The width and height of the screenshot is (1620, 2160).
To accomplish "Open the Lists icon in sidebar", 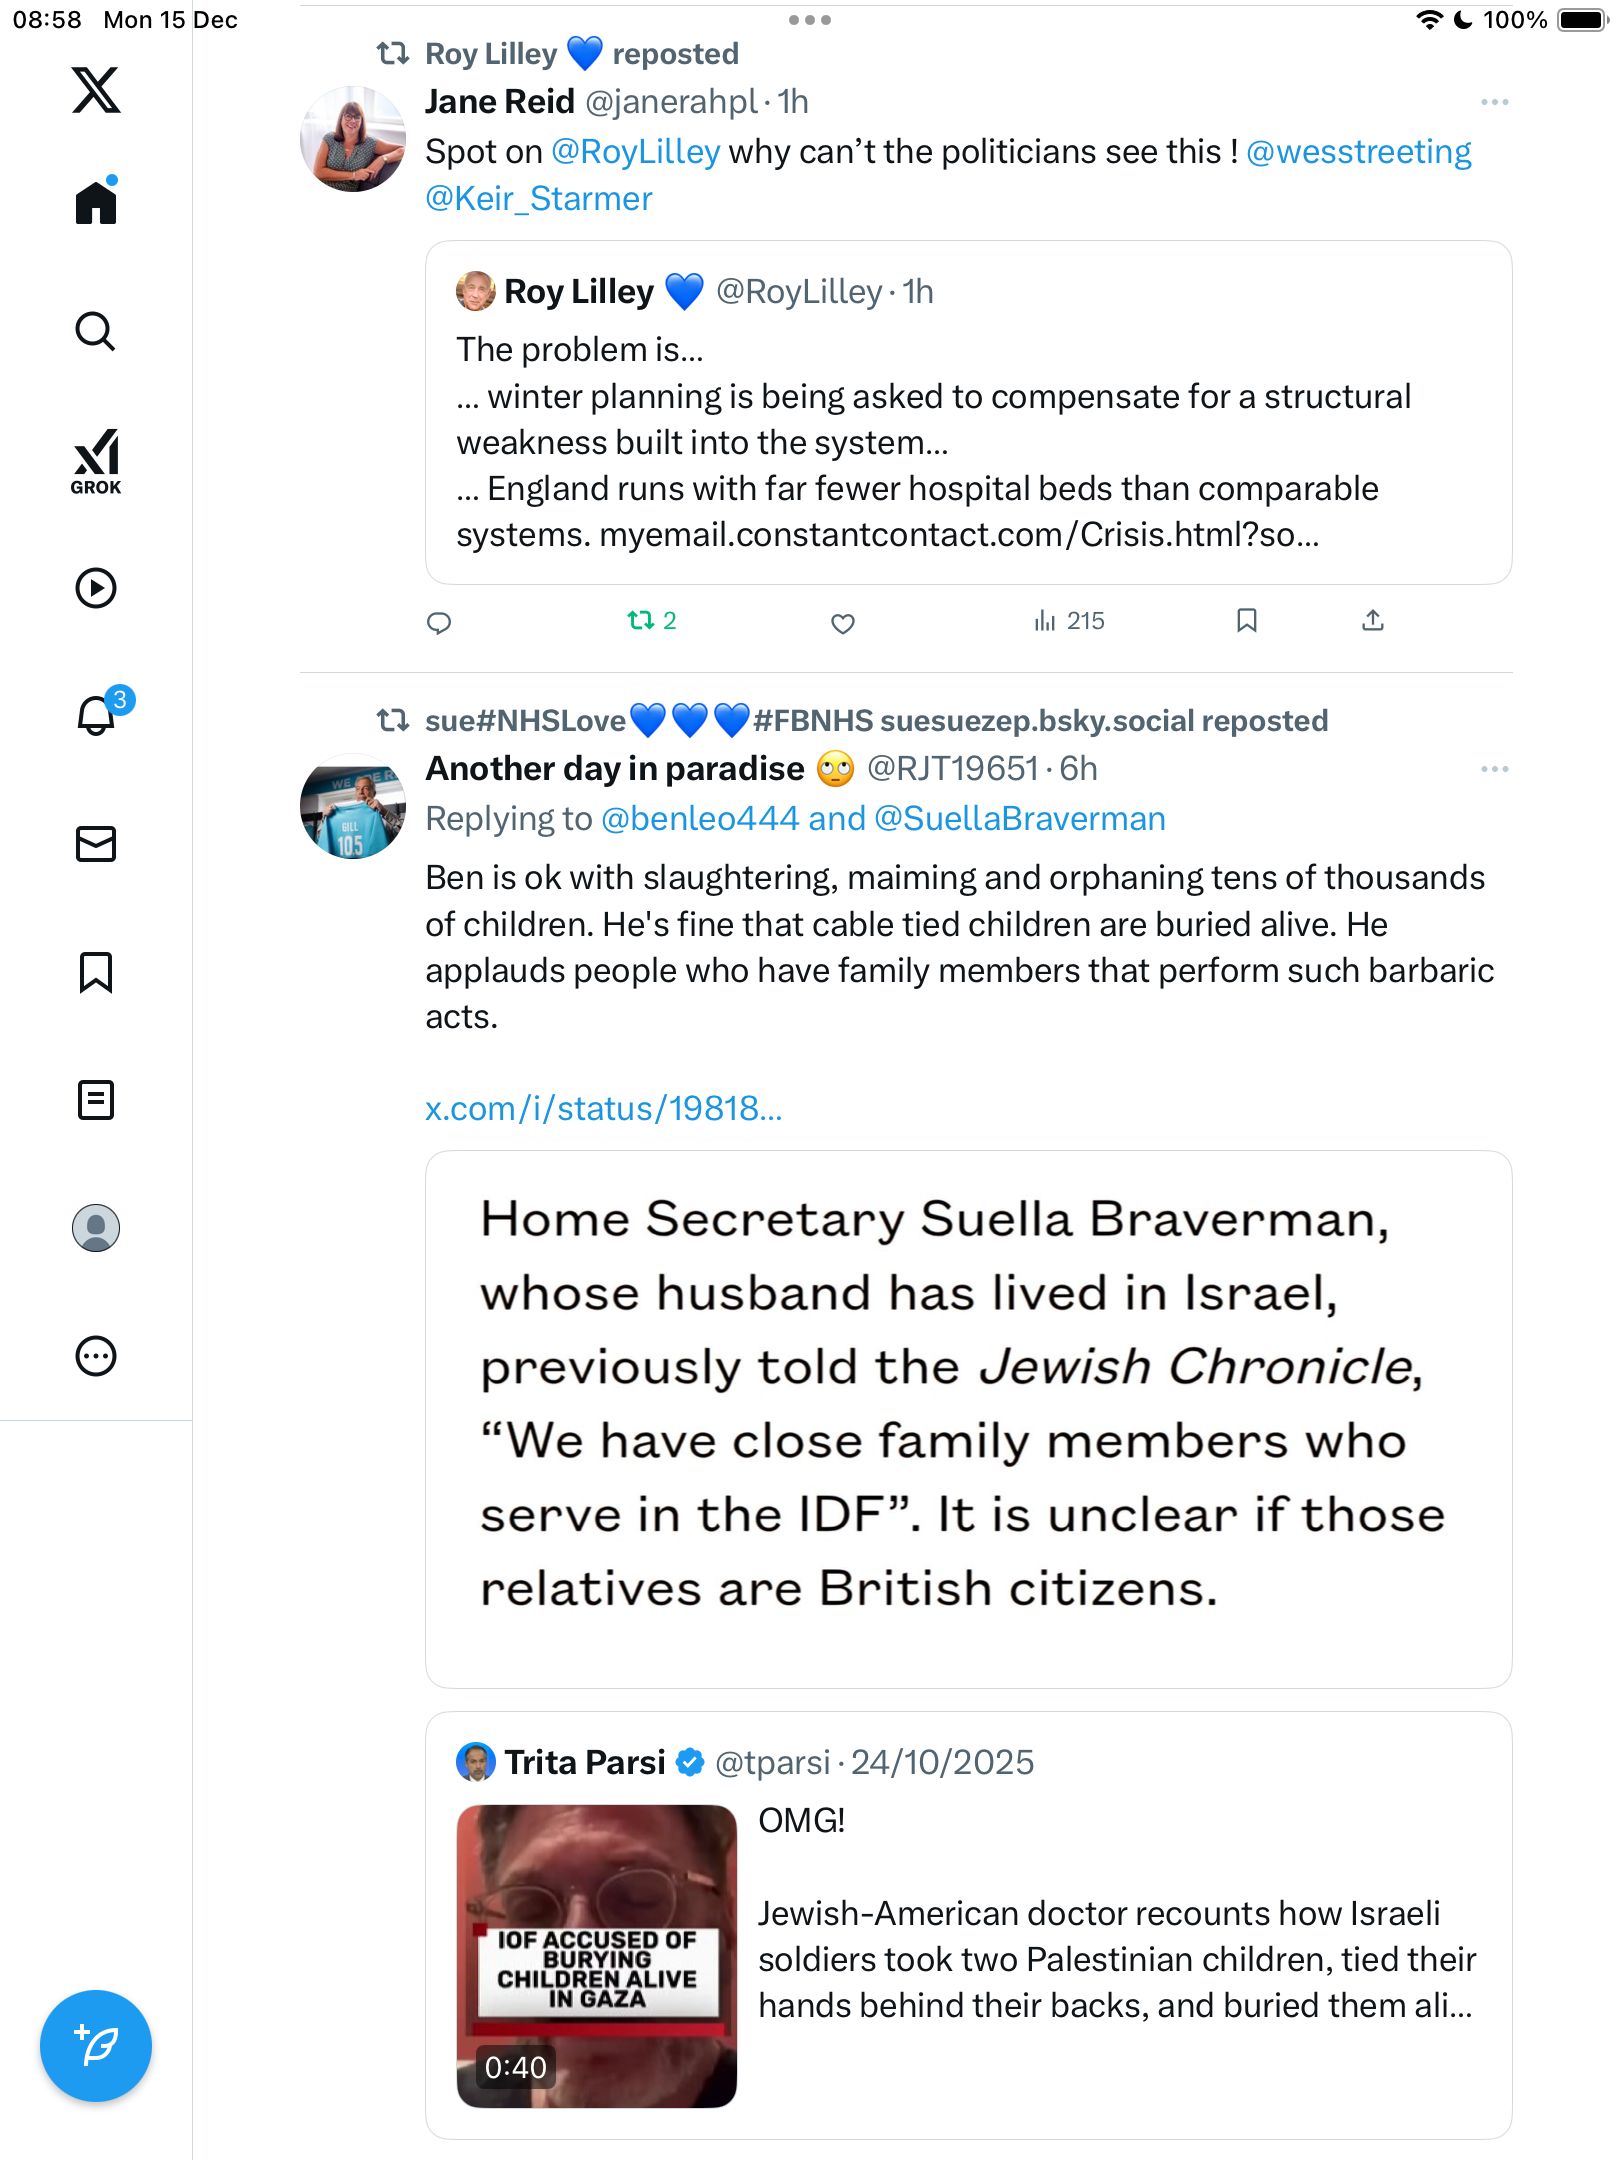I will [96, 1100].
